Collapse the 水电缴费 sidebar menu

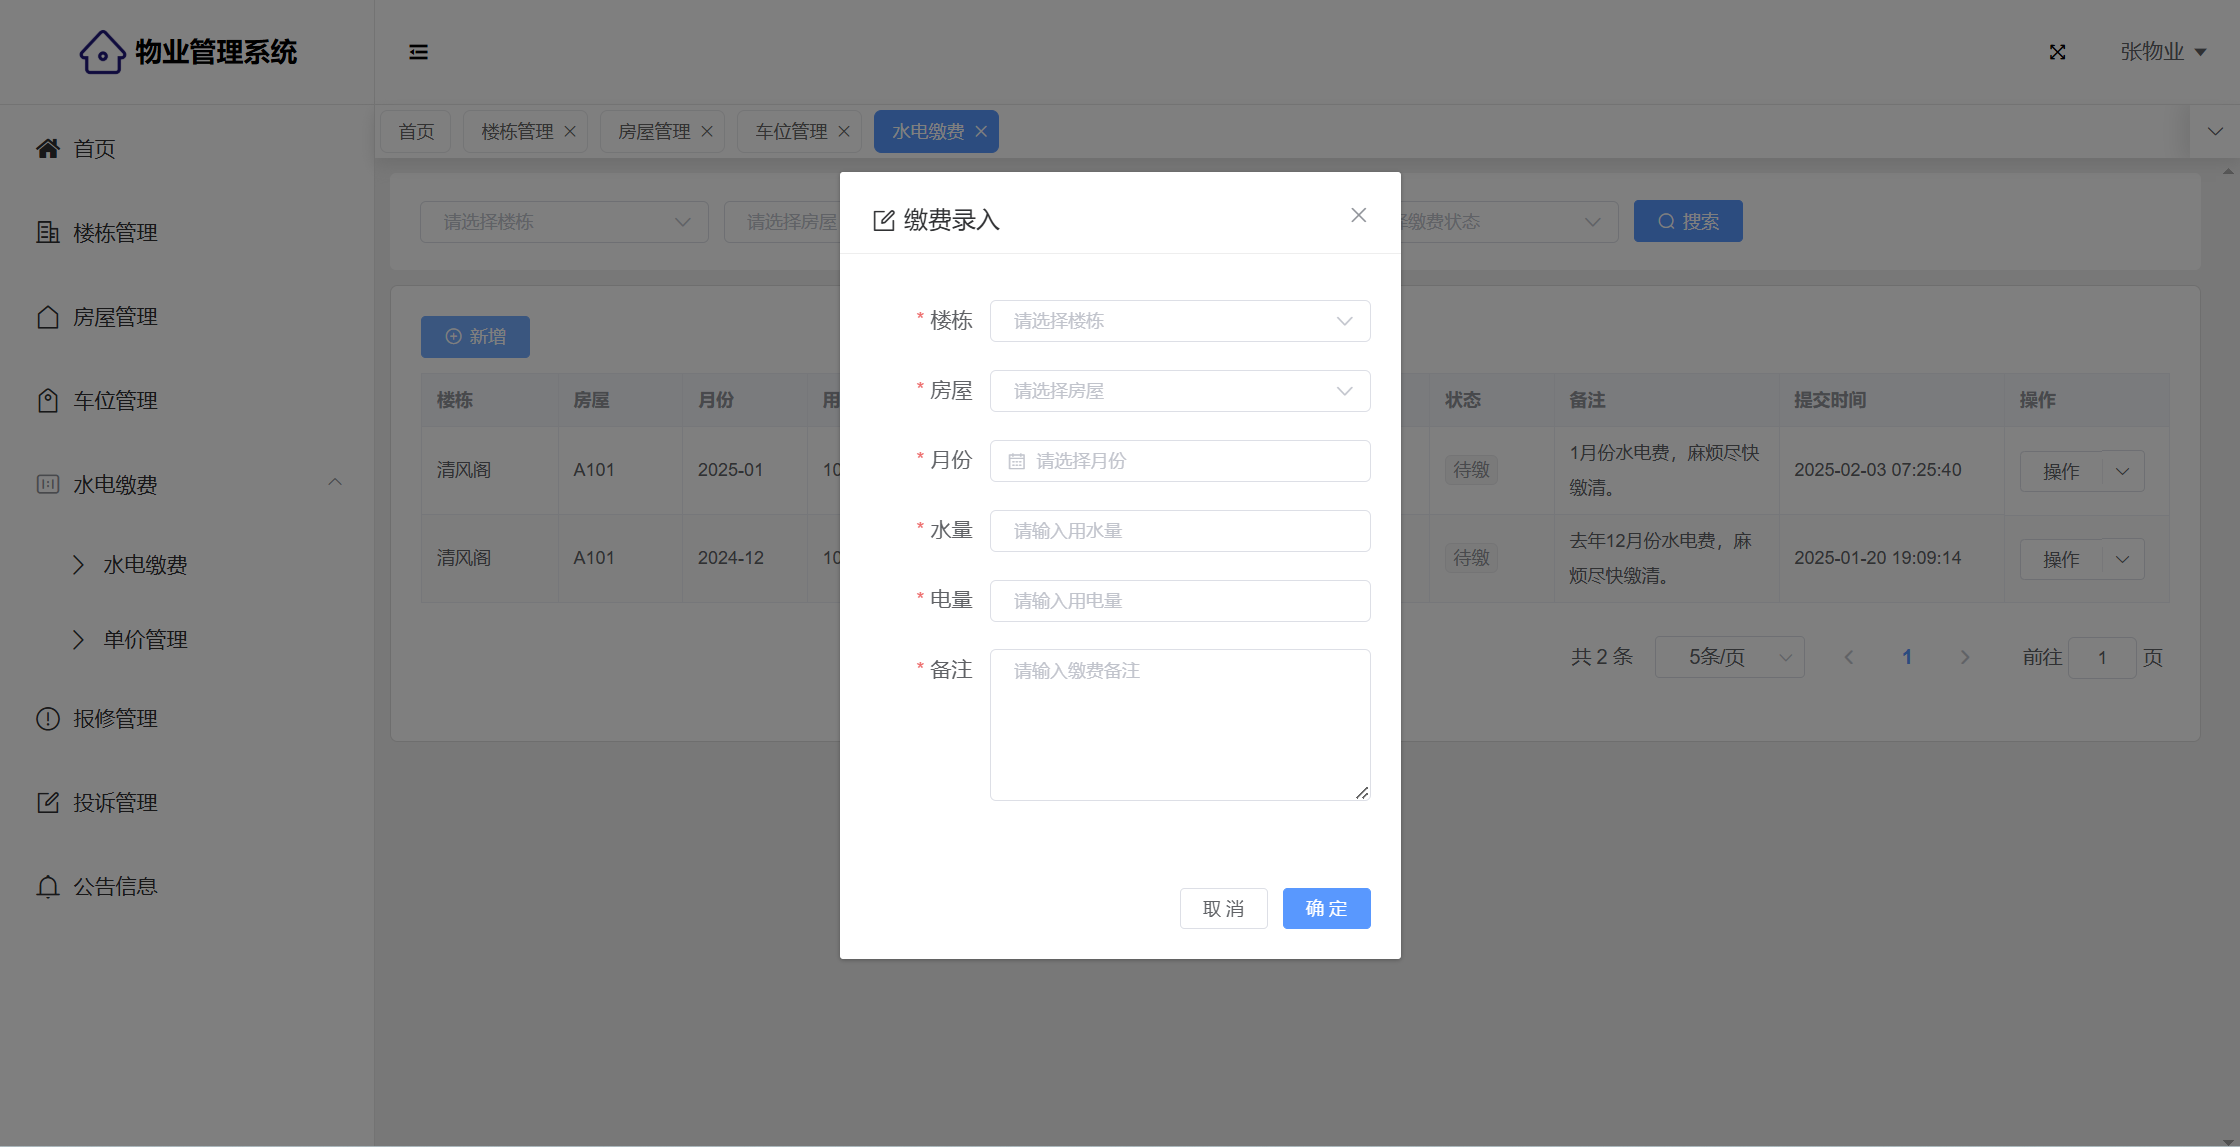tap(335, 483)
